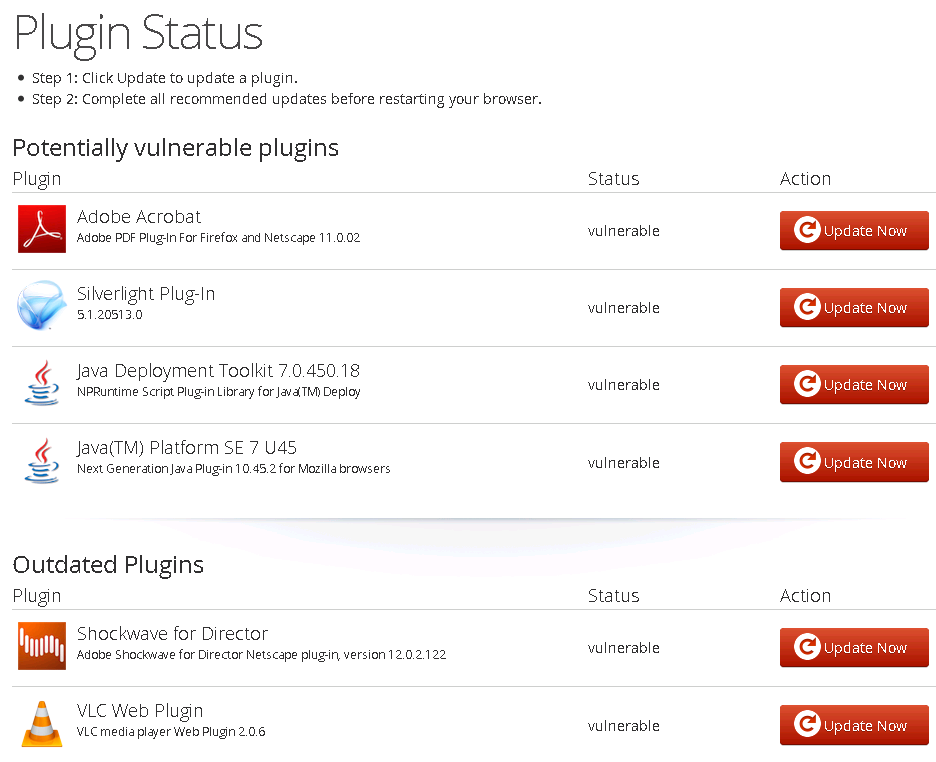Click the Silverlight Plug-In blue icon
The image size is (936, 762).
point(41,306)
